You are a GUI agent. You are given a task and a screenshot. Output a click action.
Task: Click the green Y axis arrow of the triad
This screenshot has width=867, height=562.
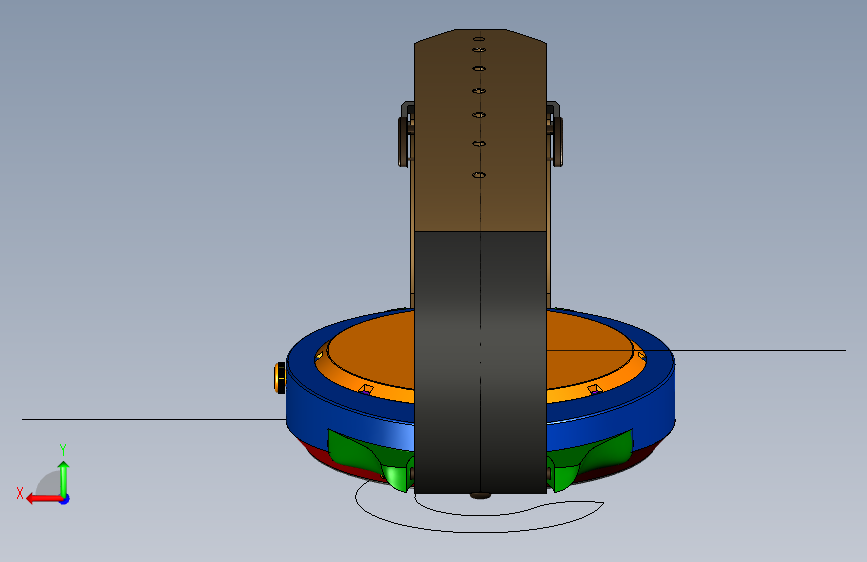[x=64, y=478]
